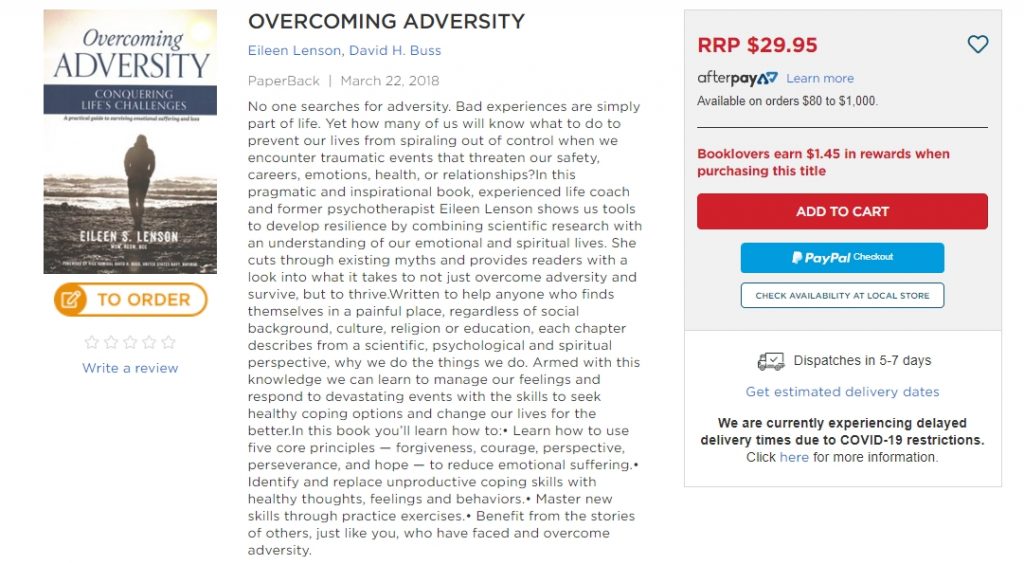Click the Afterpay logo

[737, 78]
